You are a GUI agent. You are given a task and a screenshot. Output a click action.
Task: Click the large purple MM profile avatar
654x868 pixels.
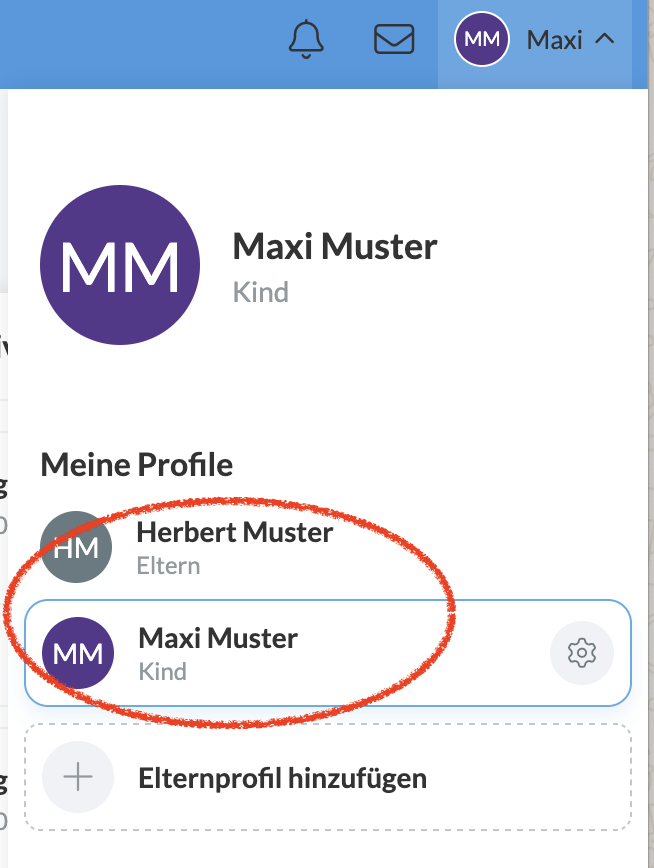pyautogui.click(x=120, y=265)
